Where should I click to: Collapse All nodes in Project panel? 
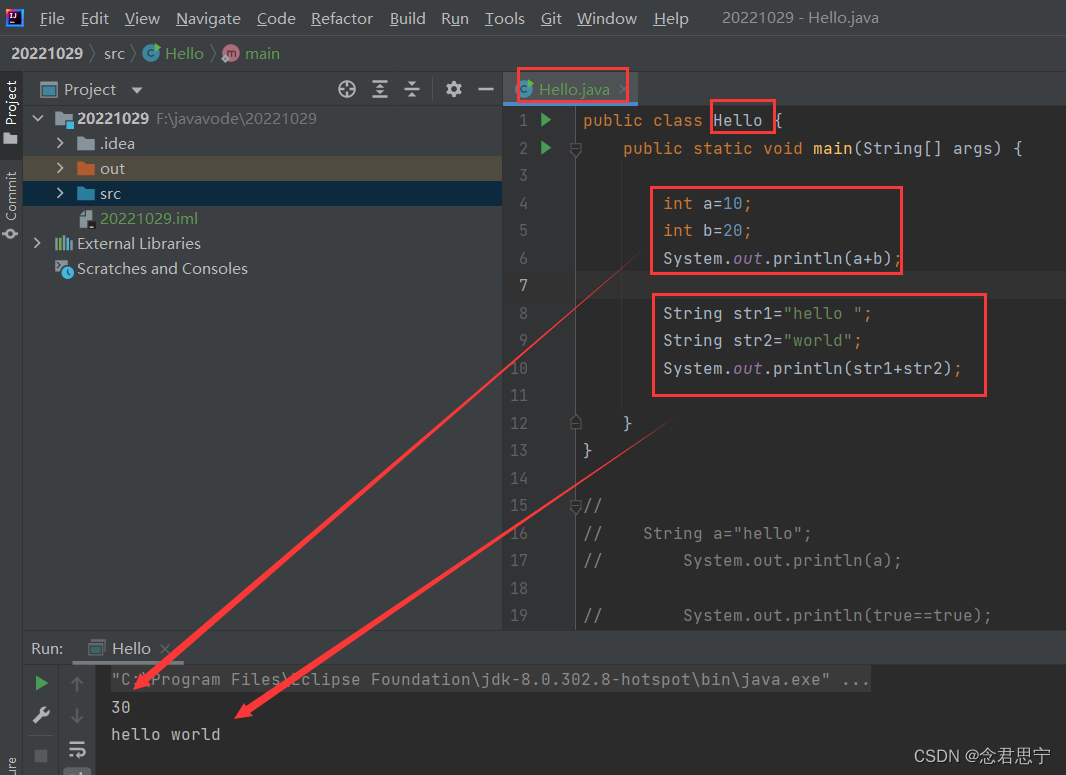point(412,89)
